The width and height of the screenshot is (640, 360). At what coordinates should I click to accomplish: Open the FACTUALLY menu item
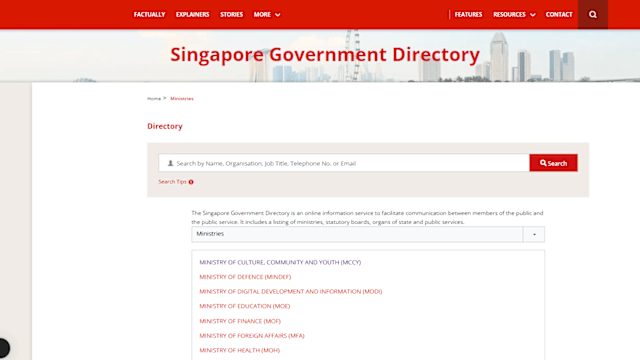click(x=149, y=15)
